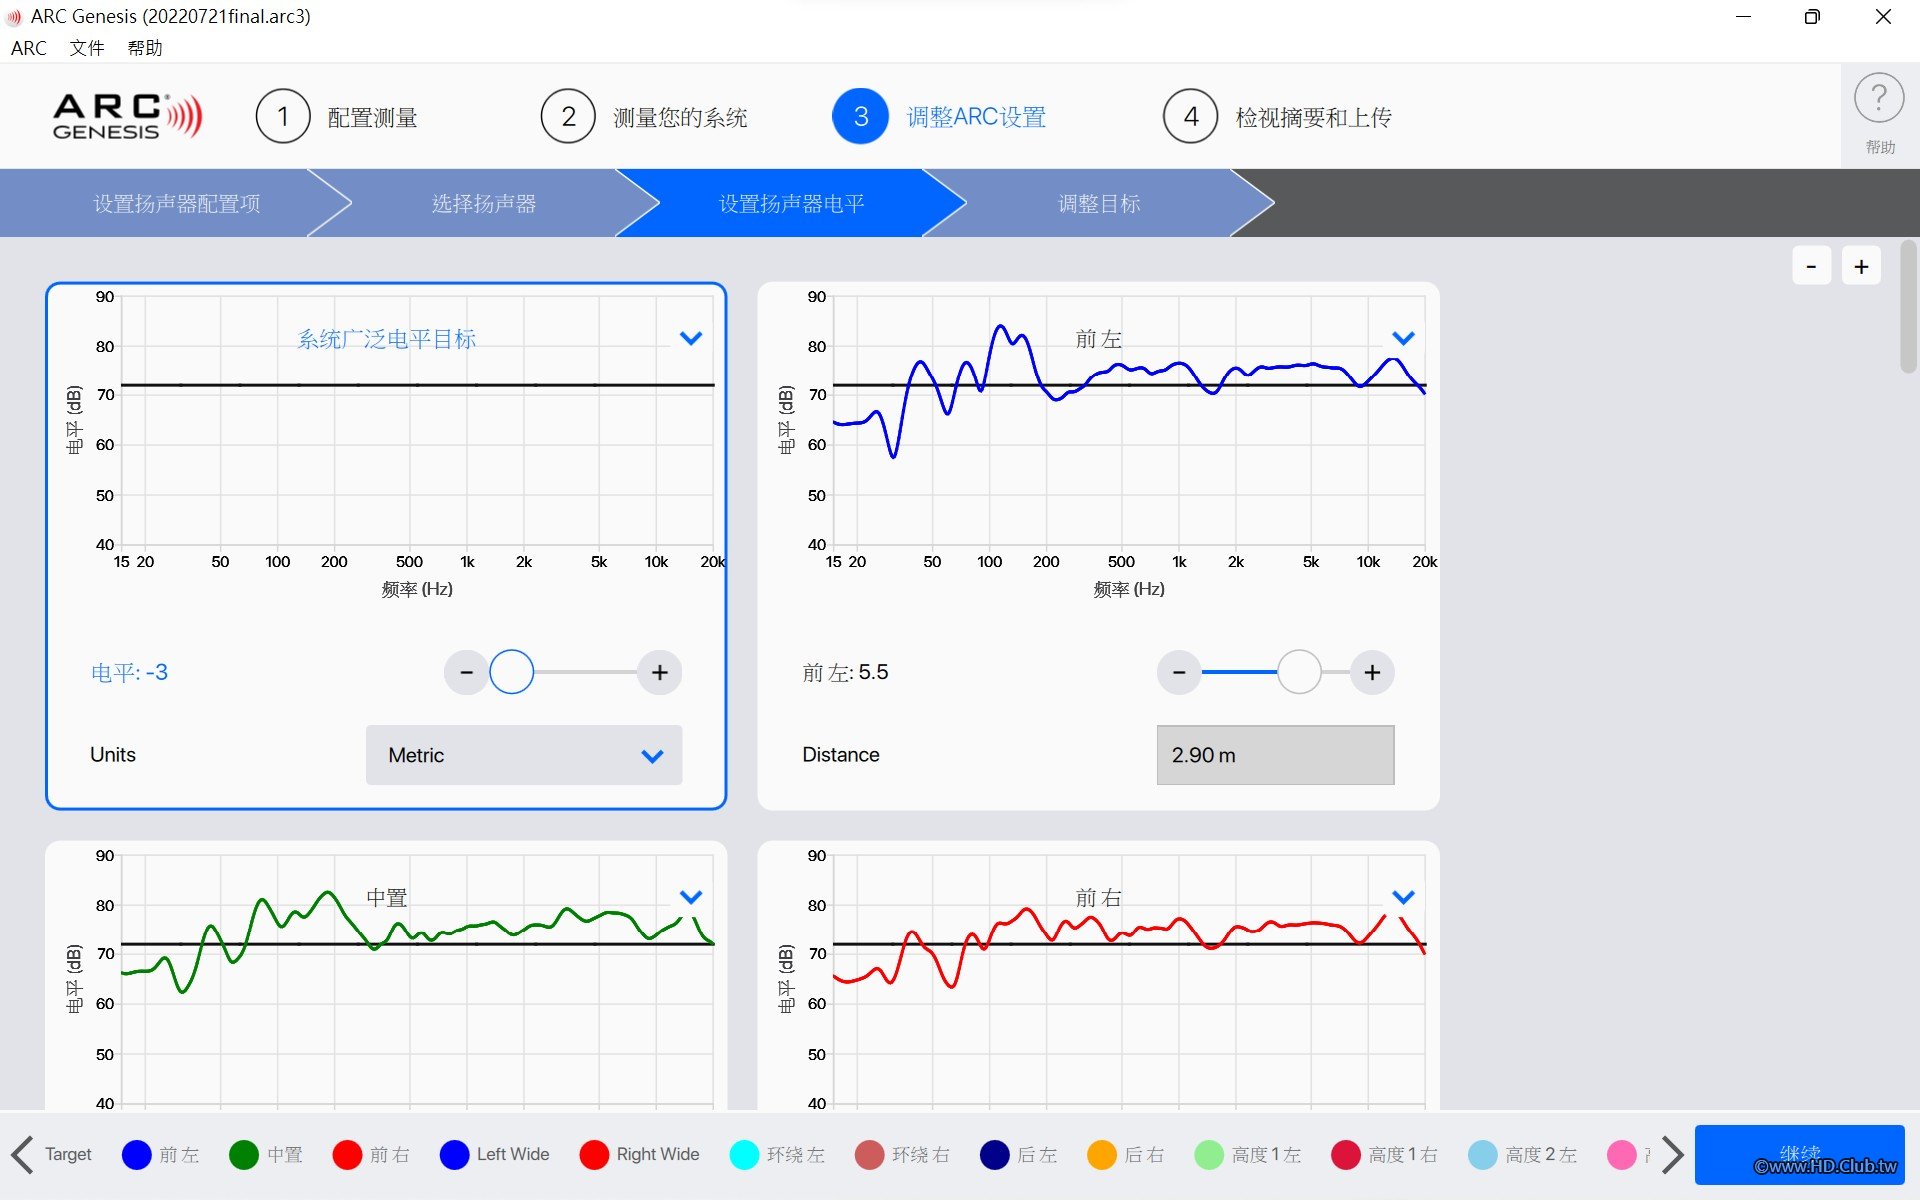The height and width of the screenshot is (1200, 1920).
Task: Go to step 4 circle icon
Action: (1190, 117)
